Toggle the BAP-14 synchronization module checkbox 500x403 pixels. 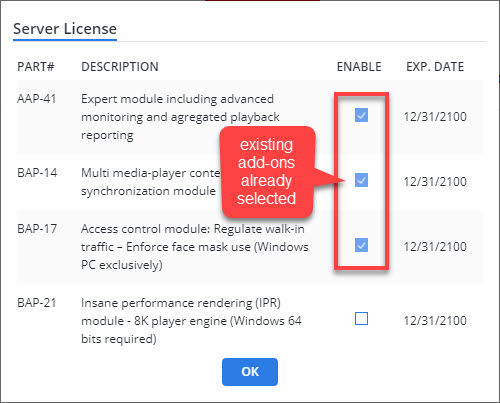(x=361, y=180)
